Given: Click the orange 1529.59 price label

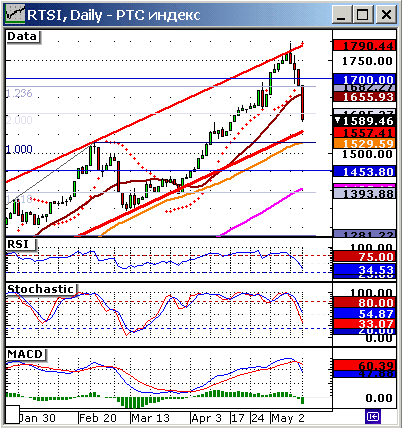Looking at the screenshot, I should [x=365, y=143].
